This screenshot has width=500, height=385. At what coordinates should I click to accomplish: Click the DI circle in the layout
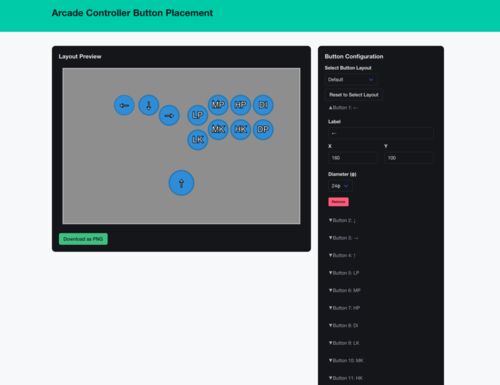263,105
